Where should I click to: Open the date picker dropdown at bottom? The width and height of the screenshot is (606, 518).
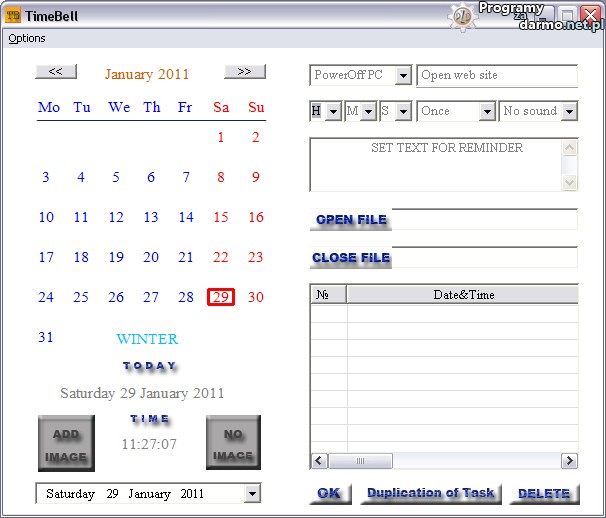[251, 494]
